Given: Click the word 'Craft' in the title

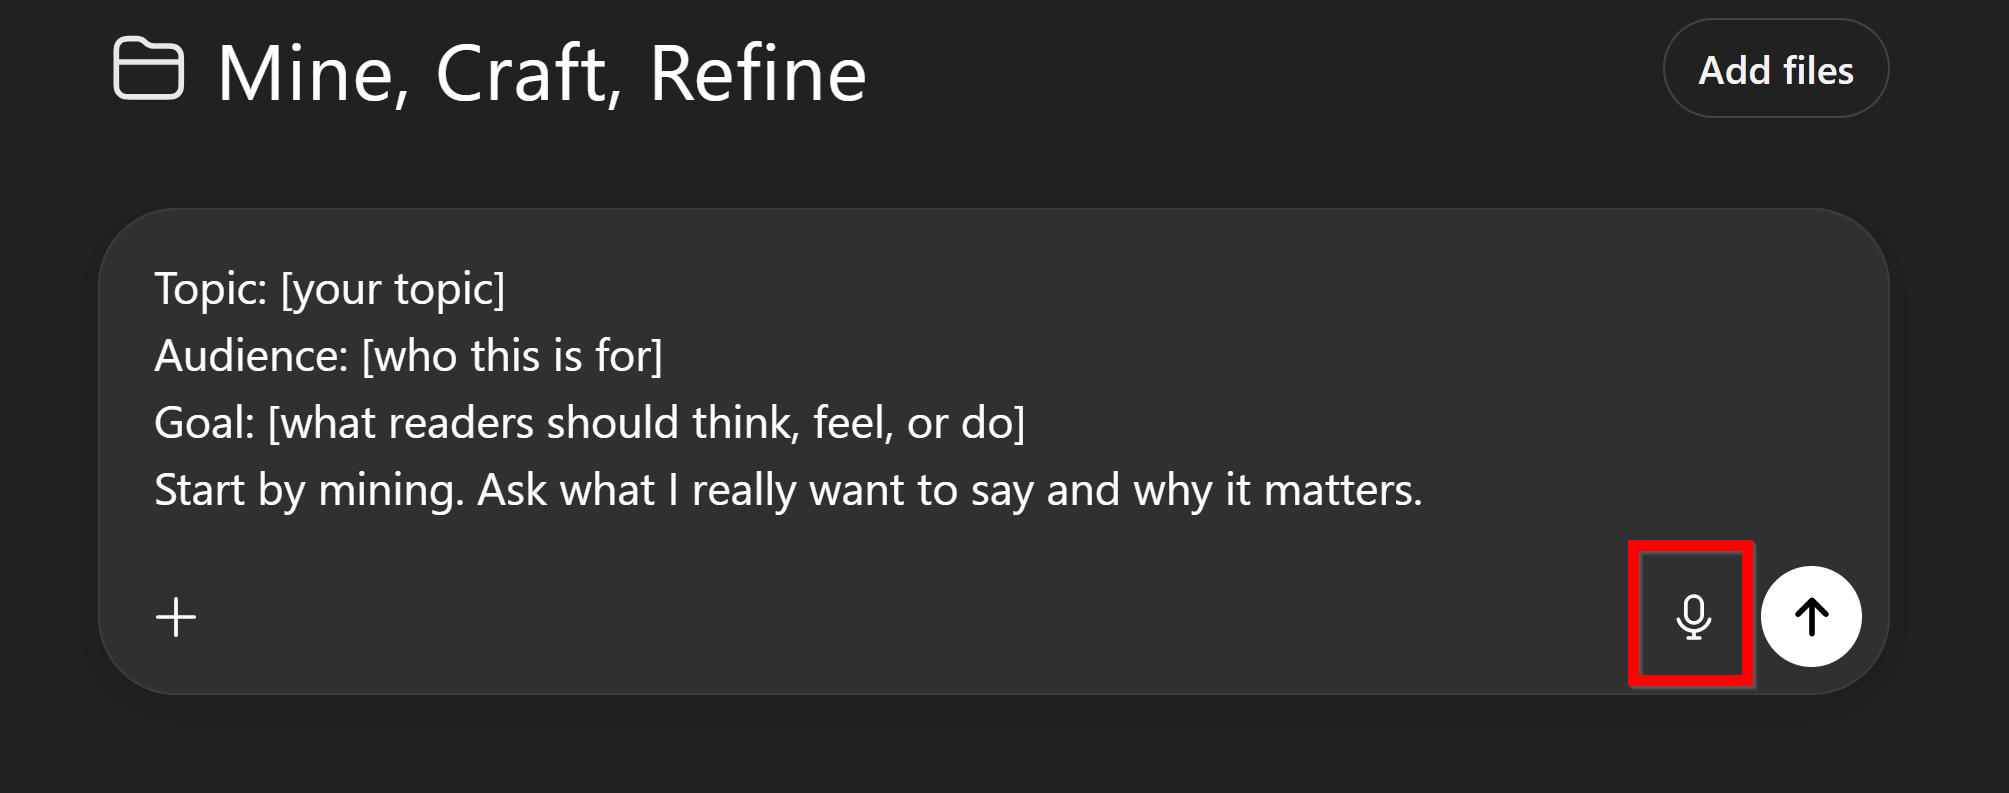Looking at the screenshot, I should 521,73.
